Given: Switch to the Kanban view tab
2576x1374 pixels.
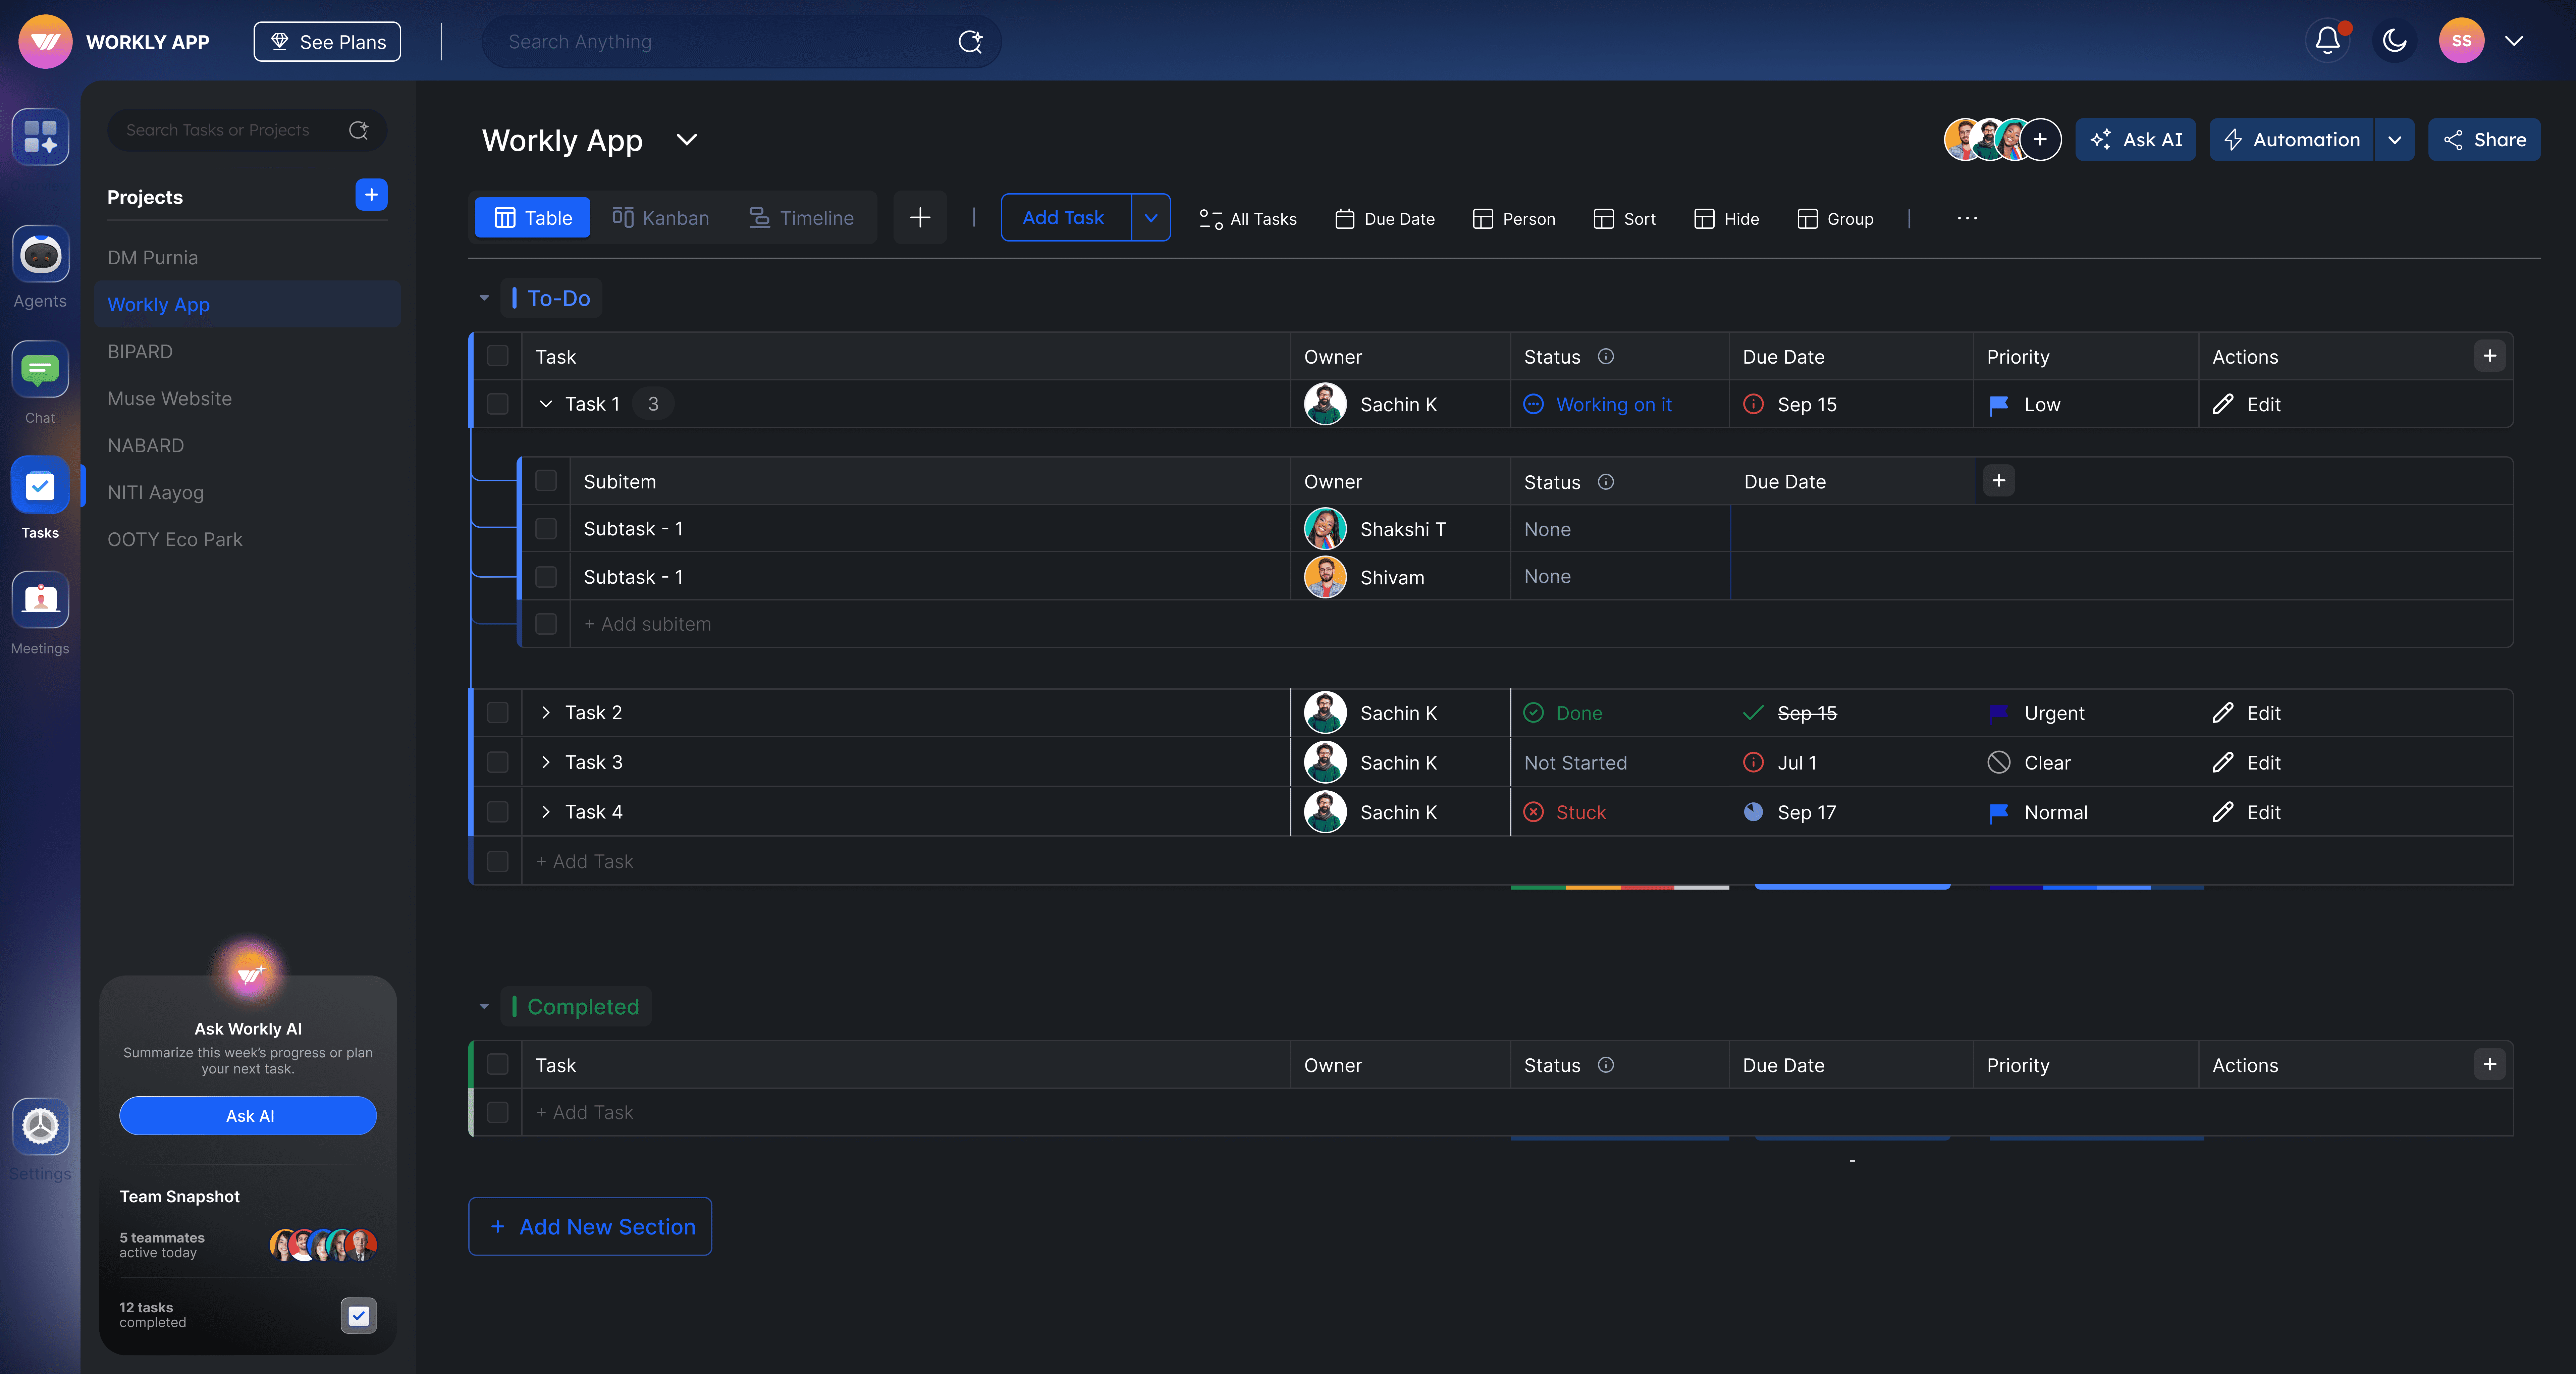Looking at the screenshot, I should pyautogui.click(x=661, y=218).
